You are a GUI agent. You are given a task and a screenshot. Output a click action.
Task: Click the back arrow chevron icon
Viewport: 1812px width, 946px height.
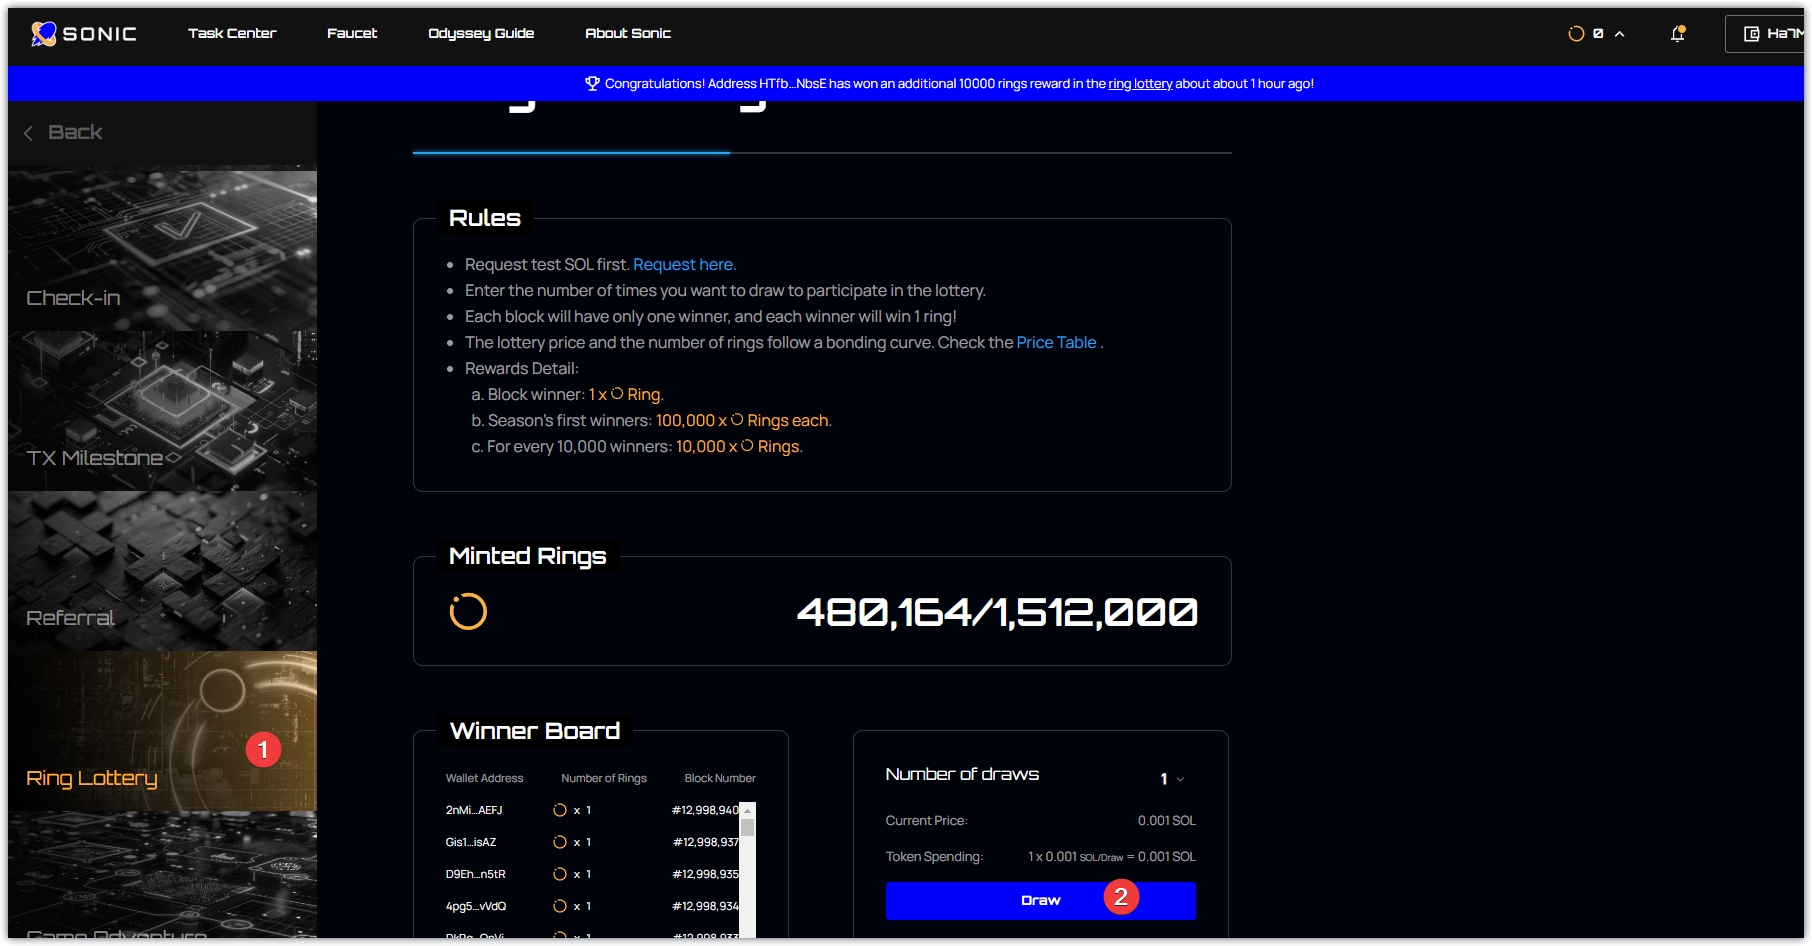point(29,133)
